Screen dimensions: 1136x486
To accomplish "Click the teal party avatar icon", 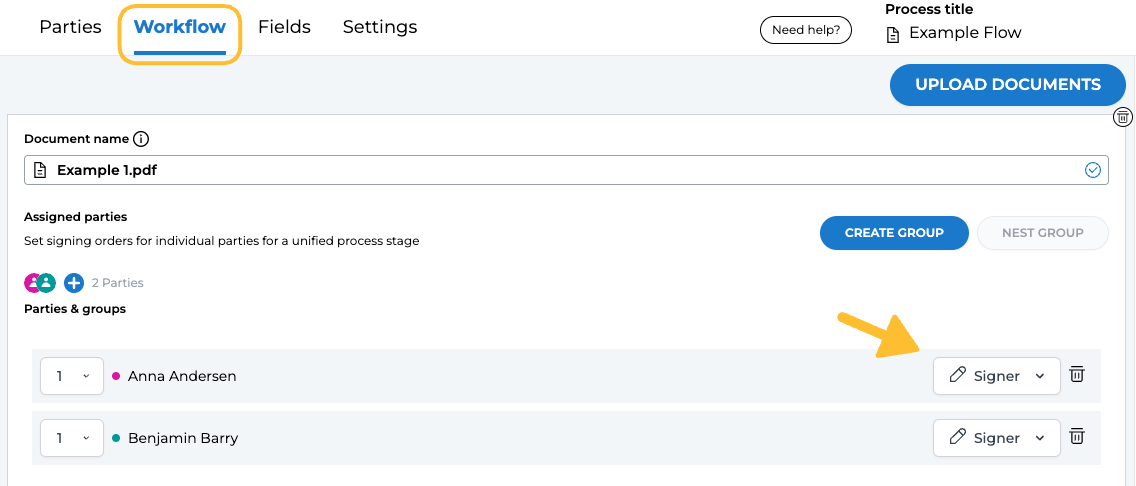I will click(x=46, y=283).
